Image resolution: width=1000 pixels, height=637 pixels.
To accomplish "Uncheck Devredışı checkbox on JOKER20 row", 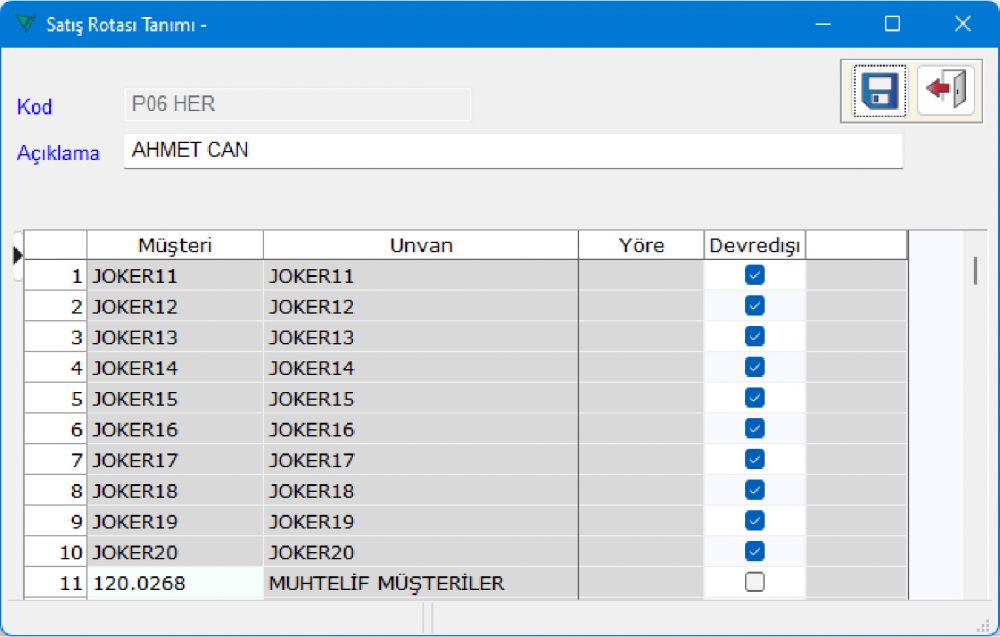I will click(755, 551).
